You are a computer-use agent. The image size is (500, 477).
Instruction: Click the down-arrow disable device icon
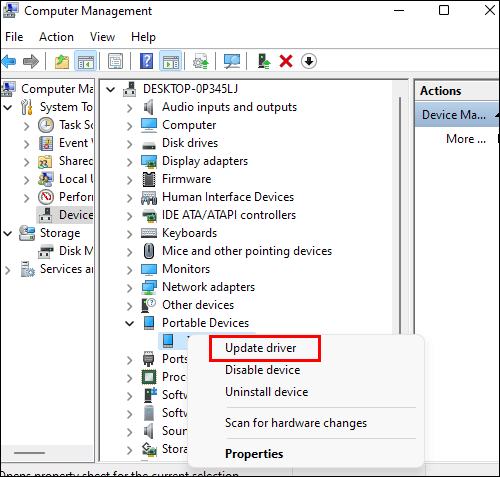(309, 61)
